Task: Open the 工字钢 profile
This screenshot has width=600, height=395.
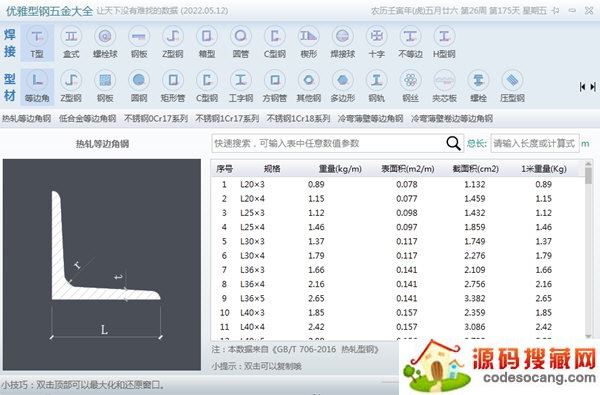Action: 241,87
